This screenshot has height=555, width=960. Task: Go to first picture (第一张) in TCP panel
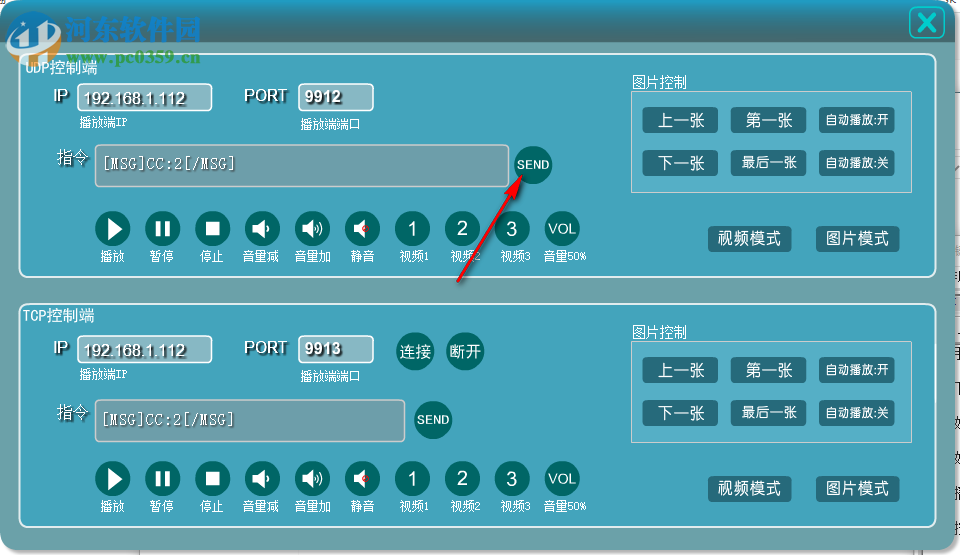coord(768,370)
